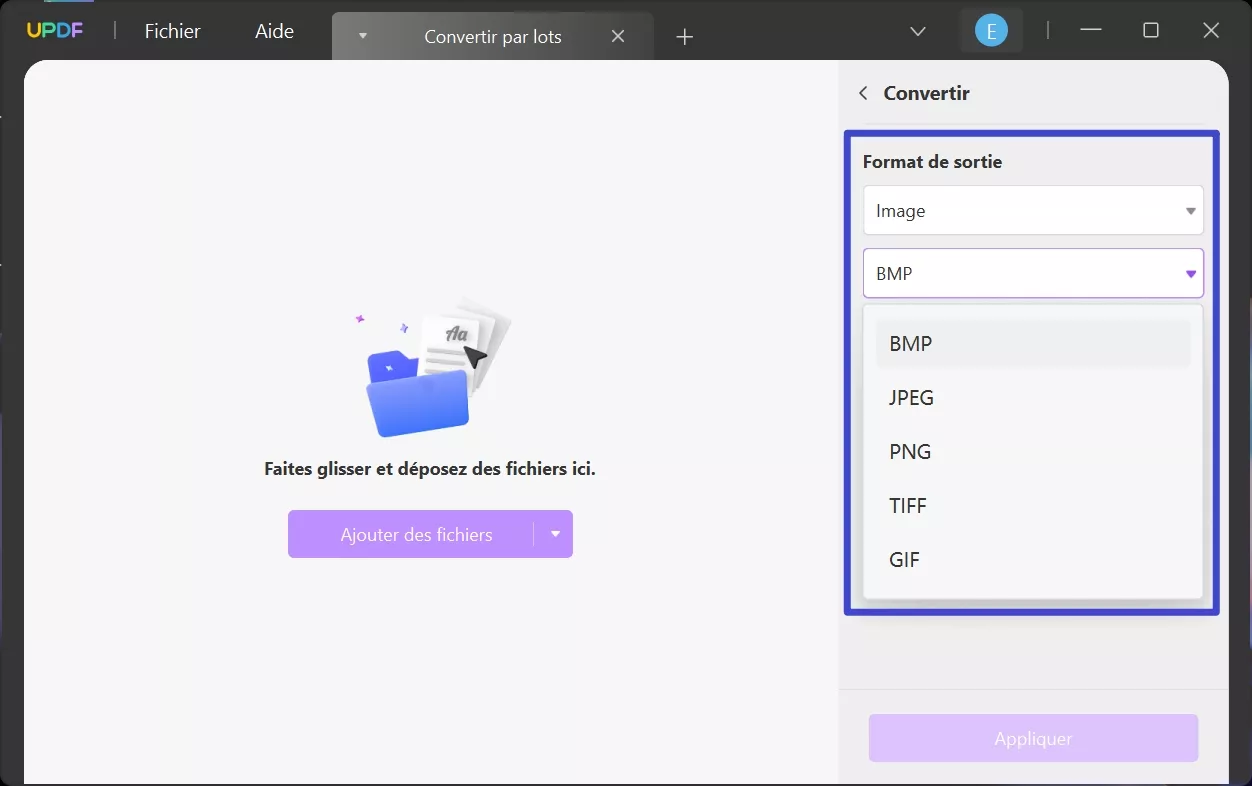
Task: Expand the "Ajouter des fichiers" dropdown arrow
Action: [555, 534]
